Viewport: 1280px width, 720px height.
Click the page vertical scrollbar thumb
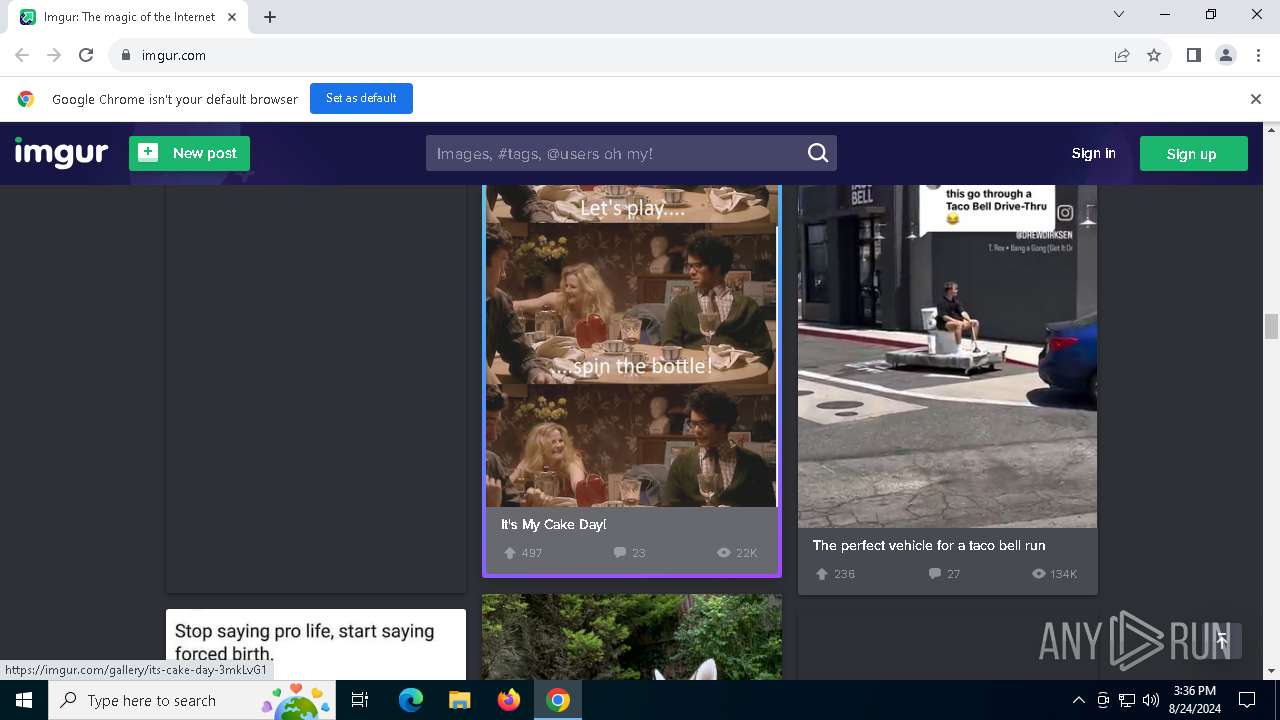[x=1271, y=327]
